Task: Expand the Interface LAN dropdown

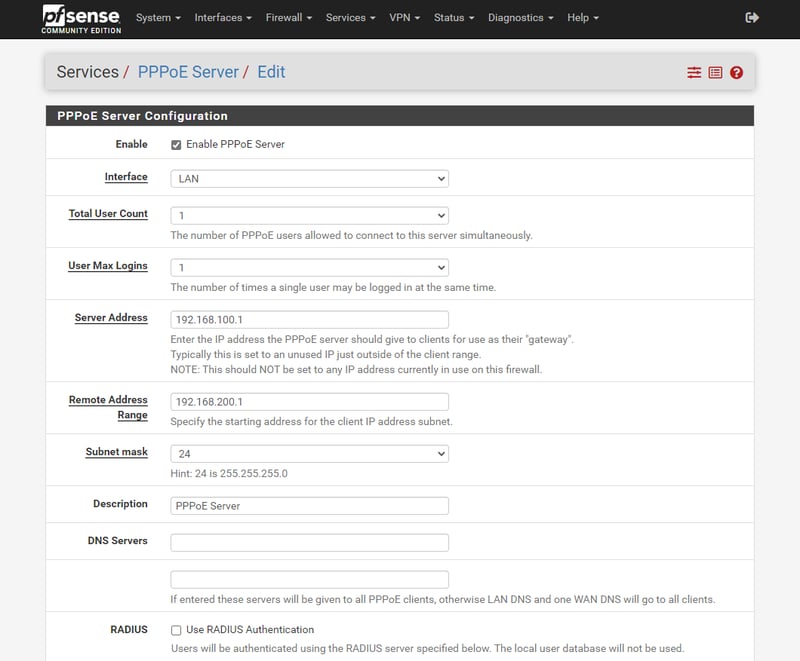Action: [x=309, y=179]
